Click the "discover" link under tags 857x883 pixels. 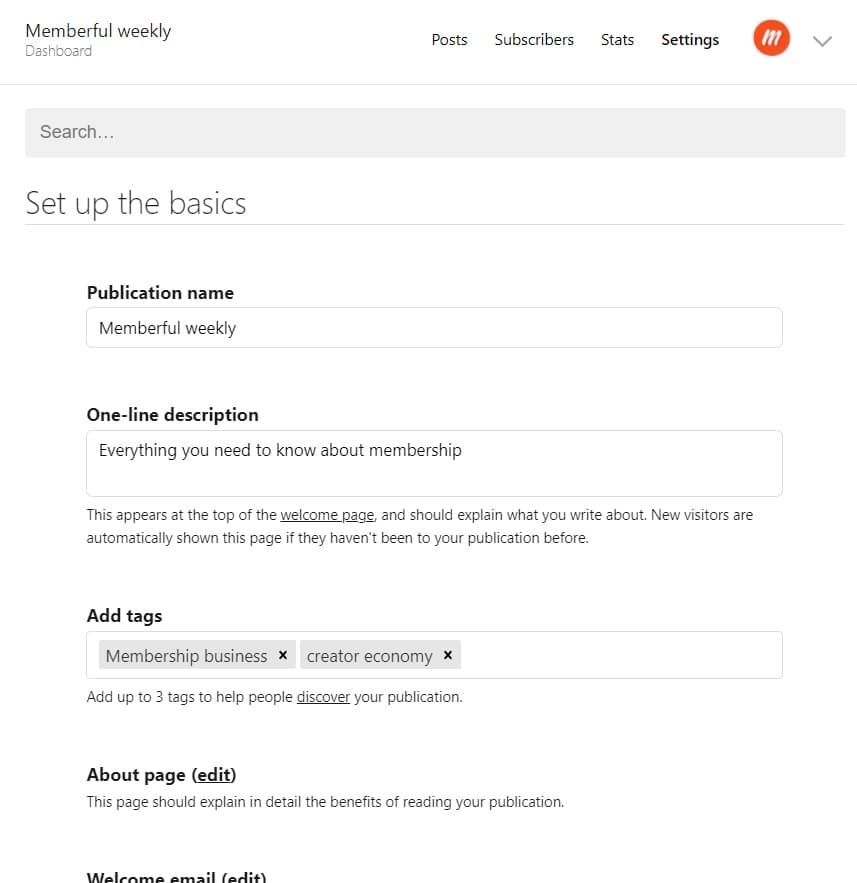pos(322,697)
